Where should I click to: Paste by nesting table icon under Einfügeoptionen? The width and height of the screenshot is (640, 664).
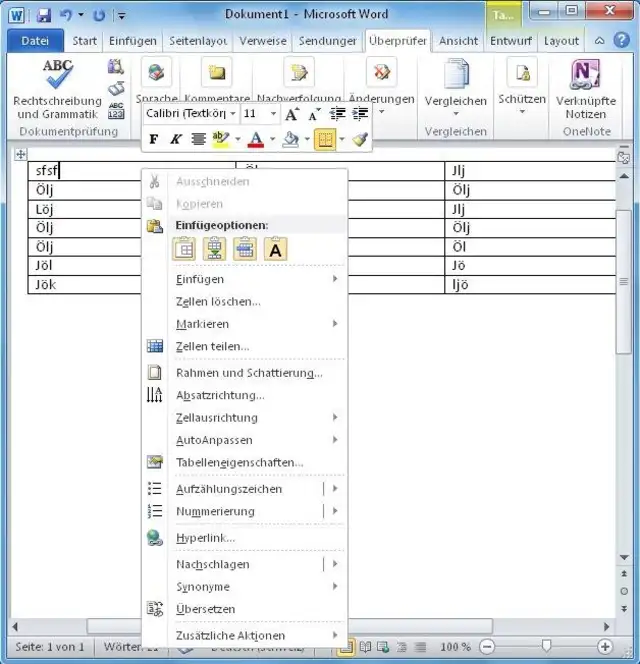point(184,249)
